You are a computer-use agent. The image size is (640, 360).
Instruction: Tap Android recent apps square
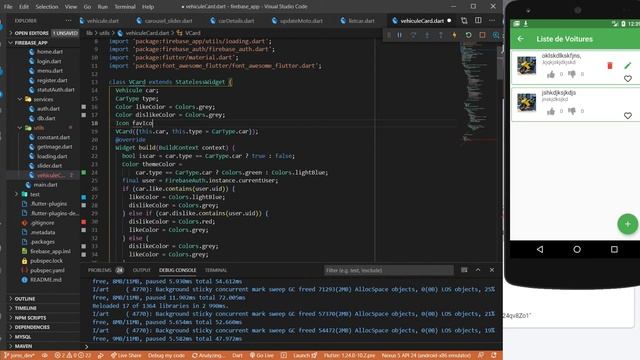614,249
